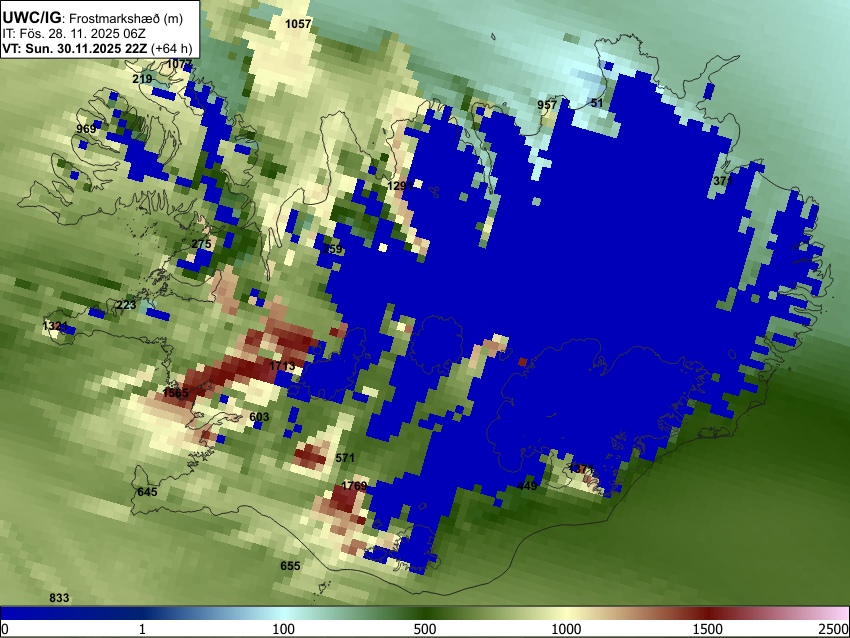Click the 219 value label
The image size is (850, 638).
point(142,79)
